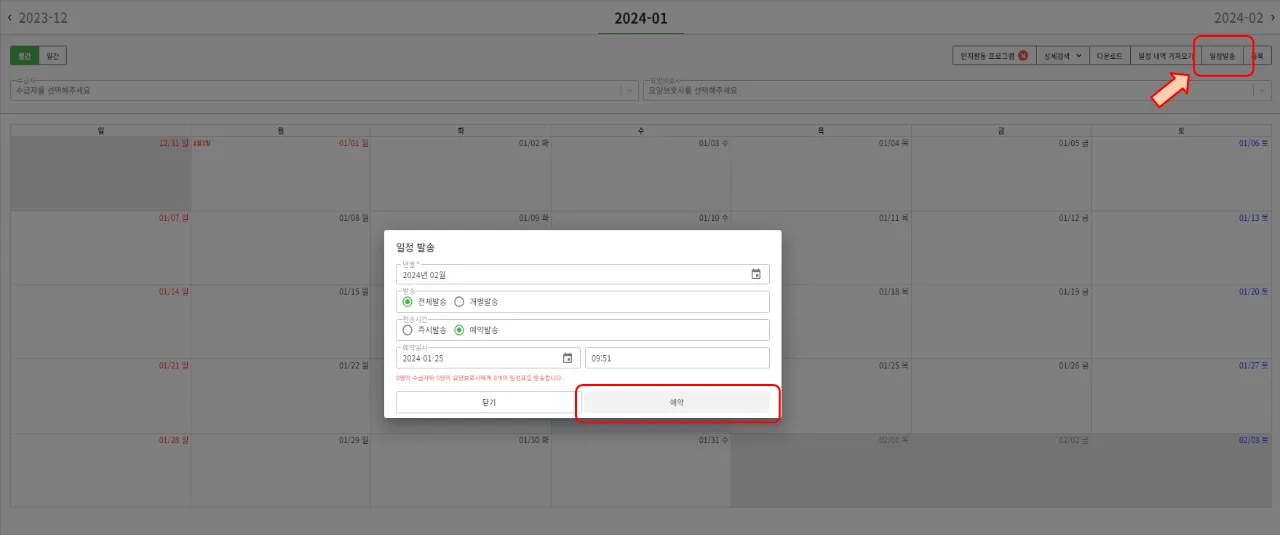1280x535 pixels.
Task: Click 일정 내역 가져오기 button
Action: pos(1165,56)
